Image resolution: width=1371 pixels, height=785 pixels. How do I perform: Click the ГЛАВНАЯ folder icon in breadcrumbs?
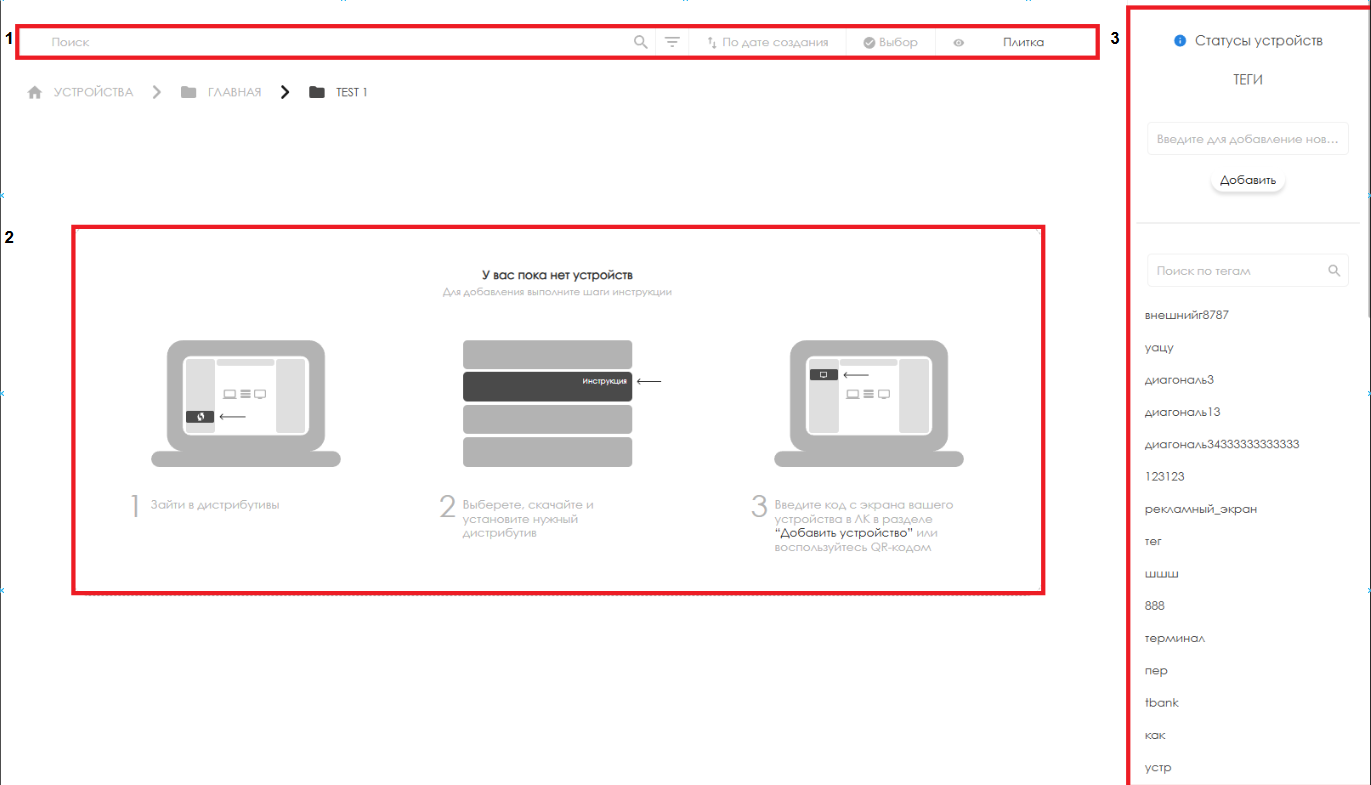click(x=189, y=92)
